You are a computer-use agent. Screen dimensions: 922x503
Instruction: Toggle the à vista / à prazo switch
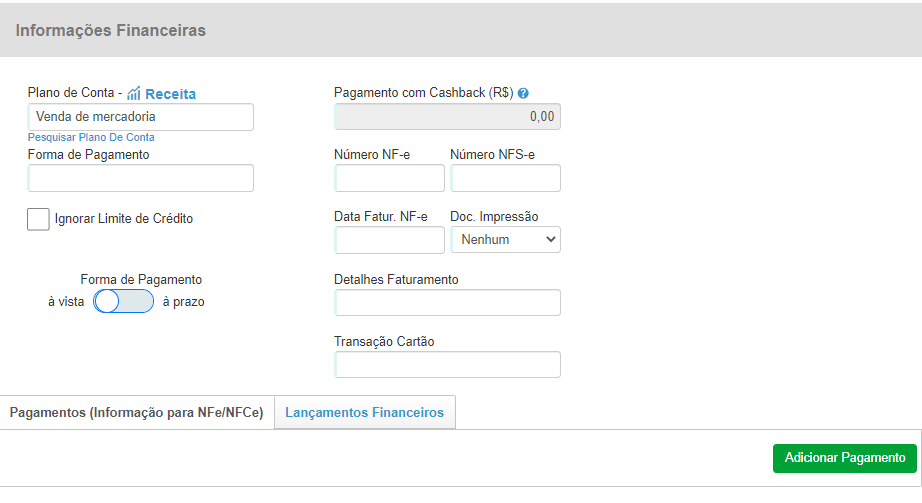[x=123, y=301]
